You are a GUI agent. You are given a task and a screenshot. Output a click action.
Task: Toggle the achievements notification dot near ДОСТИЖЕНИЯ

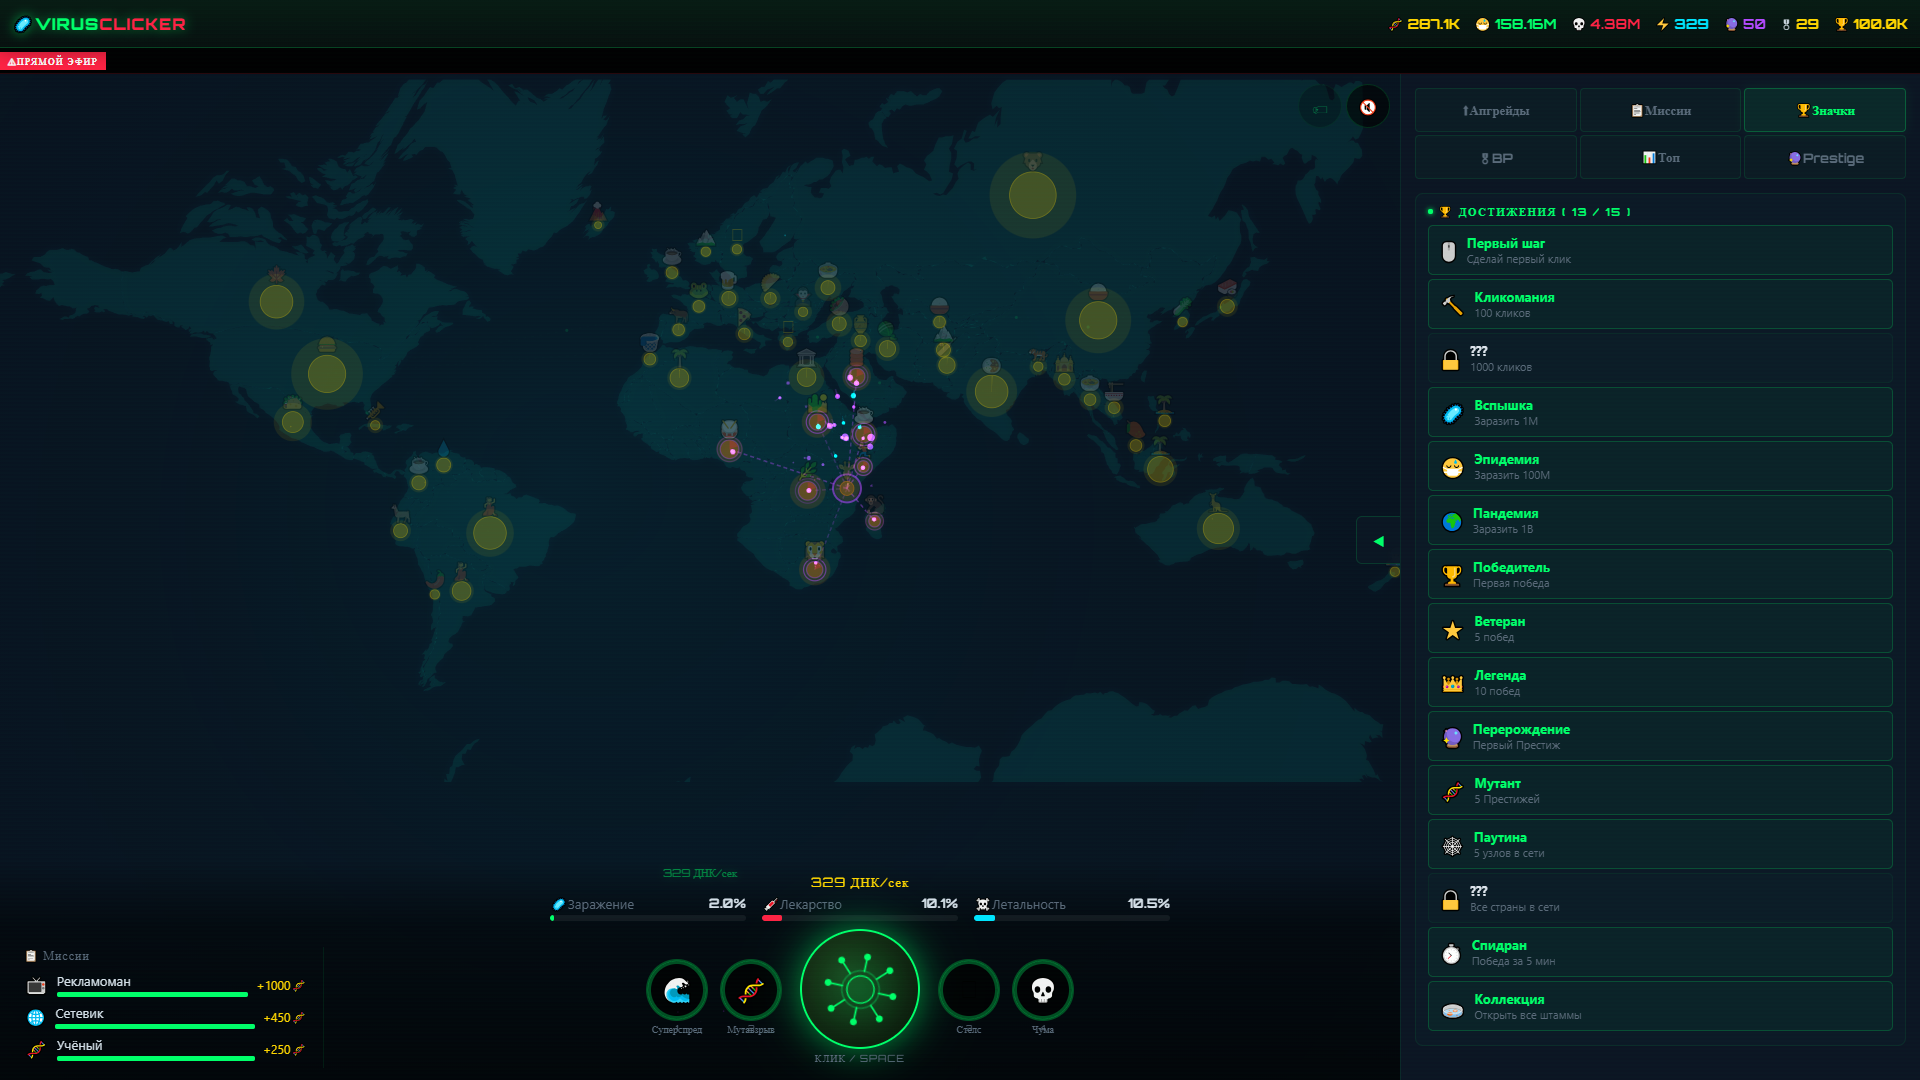tap(1430, 212)
